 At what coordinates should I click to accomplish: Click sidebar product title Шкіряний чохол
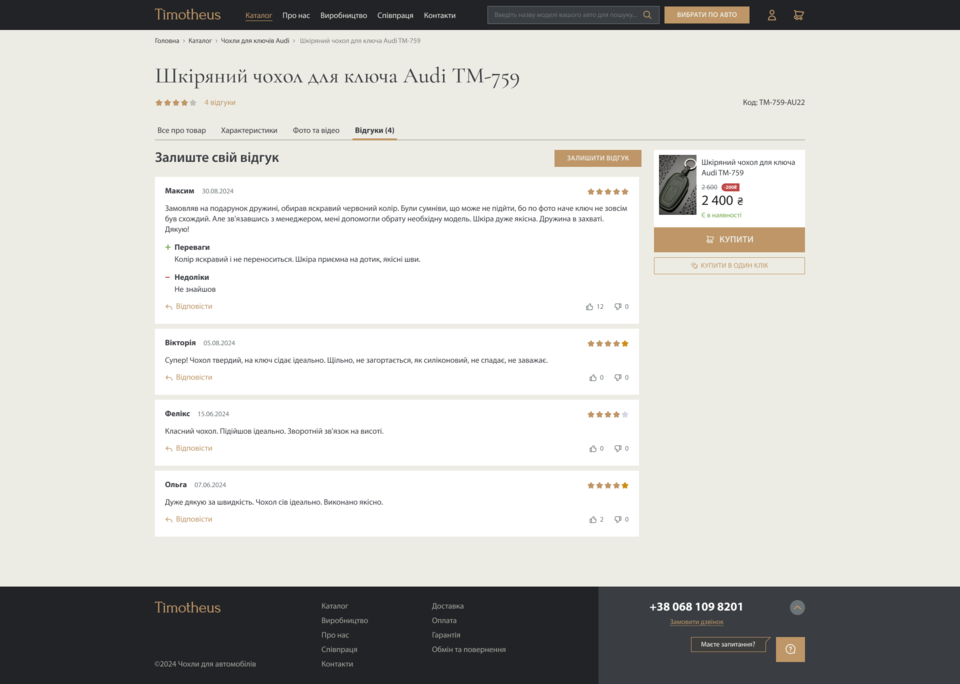(x=748, y=168)
